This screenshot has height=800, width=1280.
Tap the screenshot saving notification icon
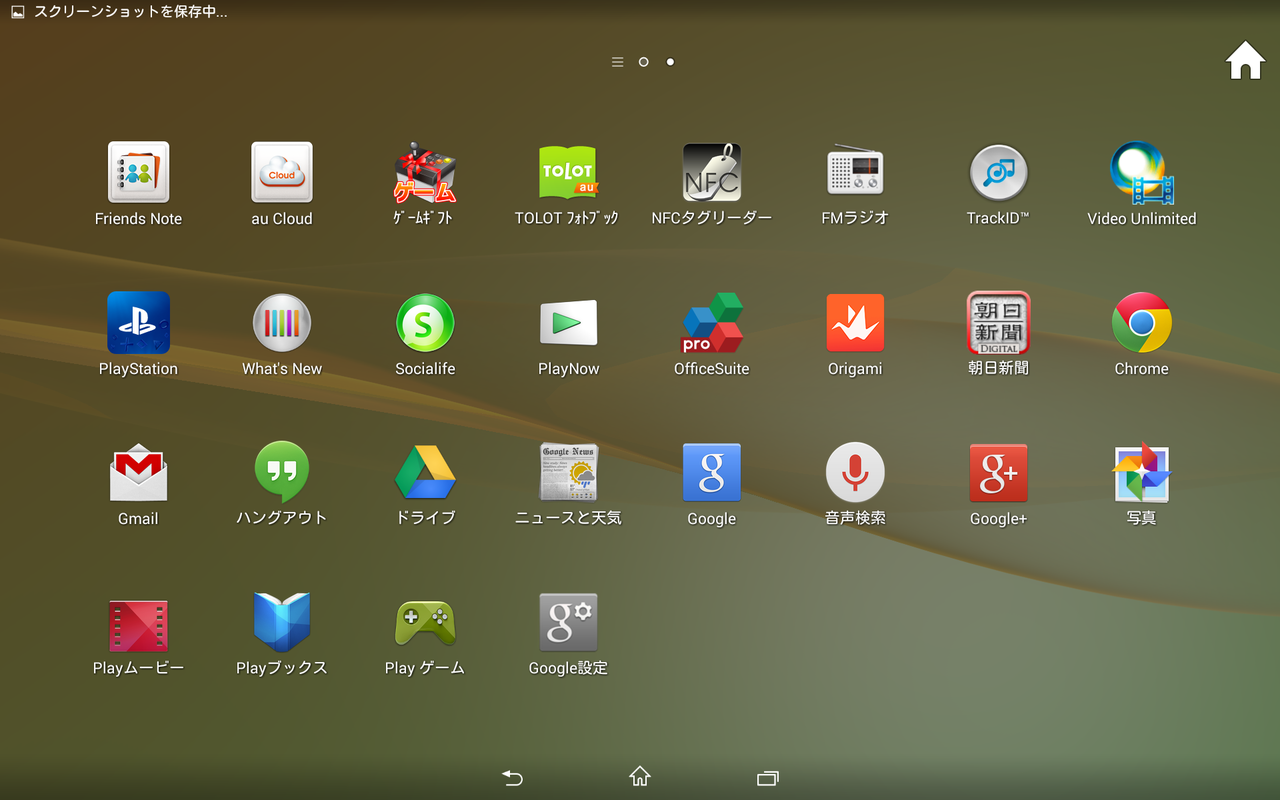click(x=17, y=12)
